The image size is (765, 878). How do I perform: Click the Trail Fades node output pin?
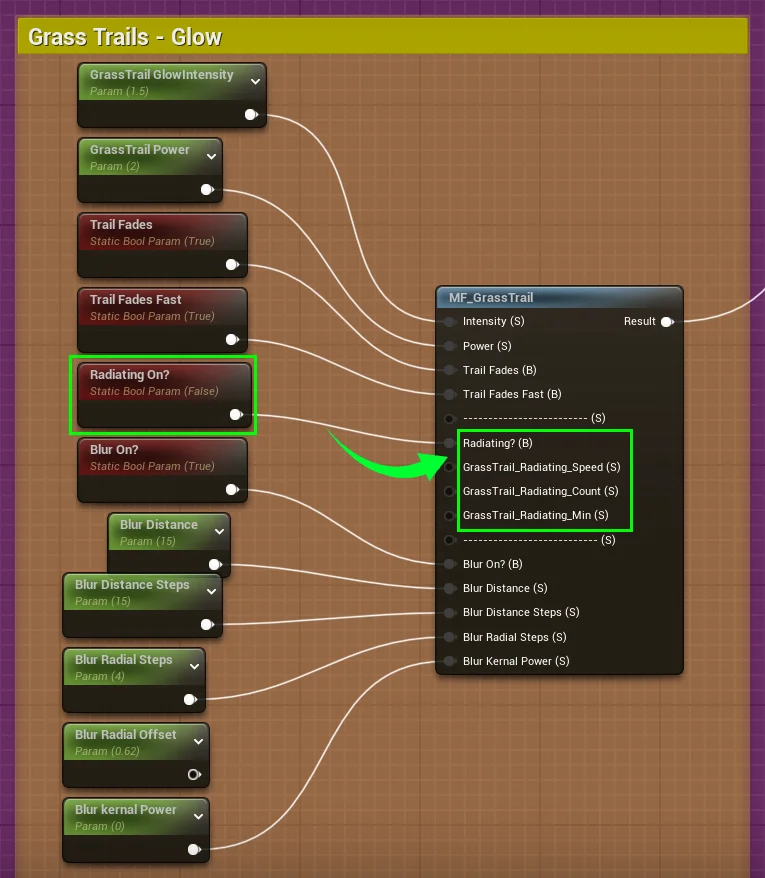point(232,265)
